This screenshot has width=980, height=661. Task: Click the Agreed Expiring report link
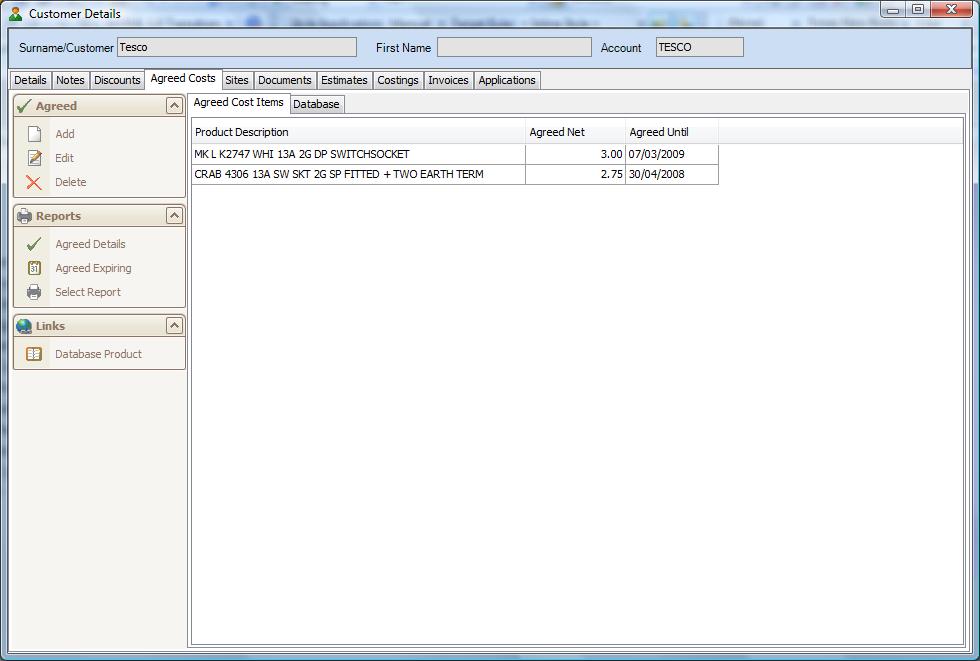(93, 268)
